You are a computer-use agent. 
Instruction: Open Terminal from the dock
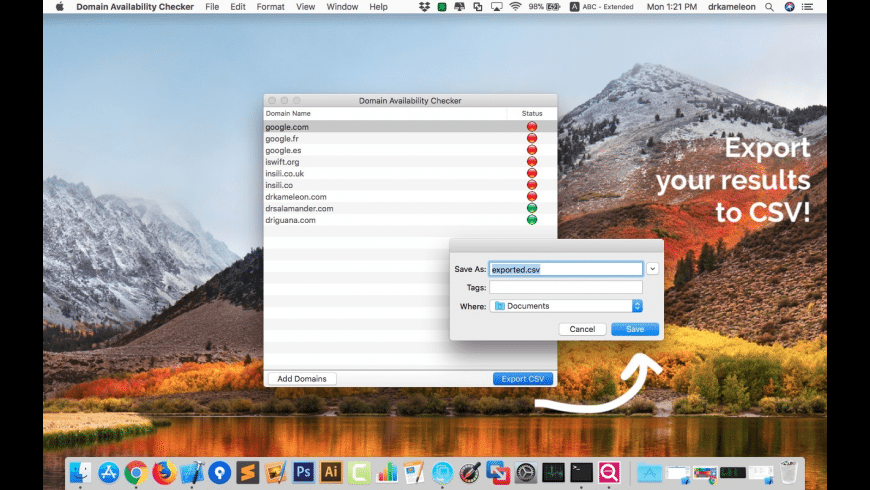tap(581, 473)
